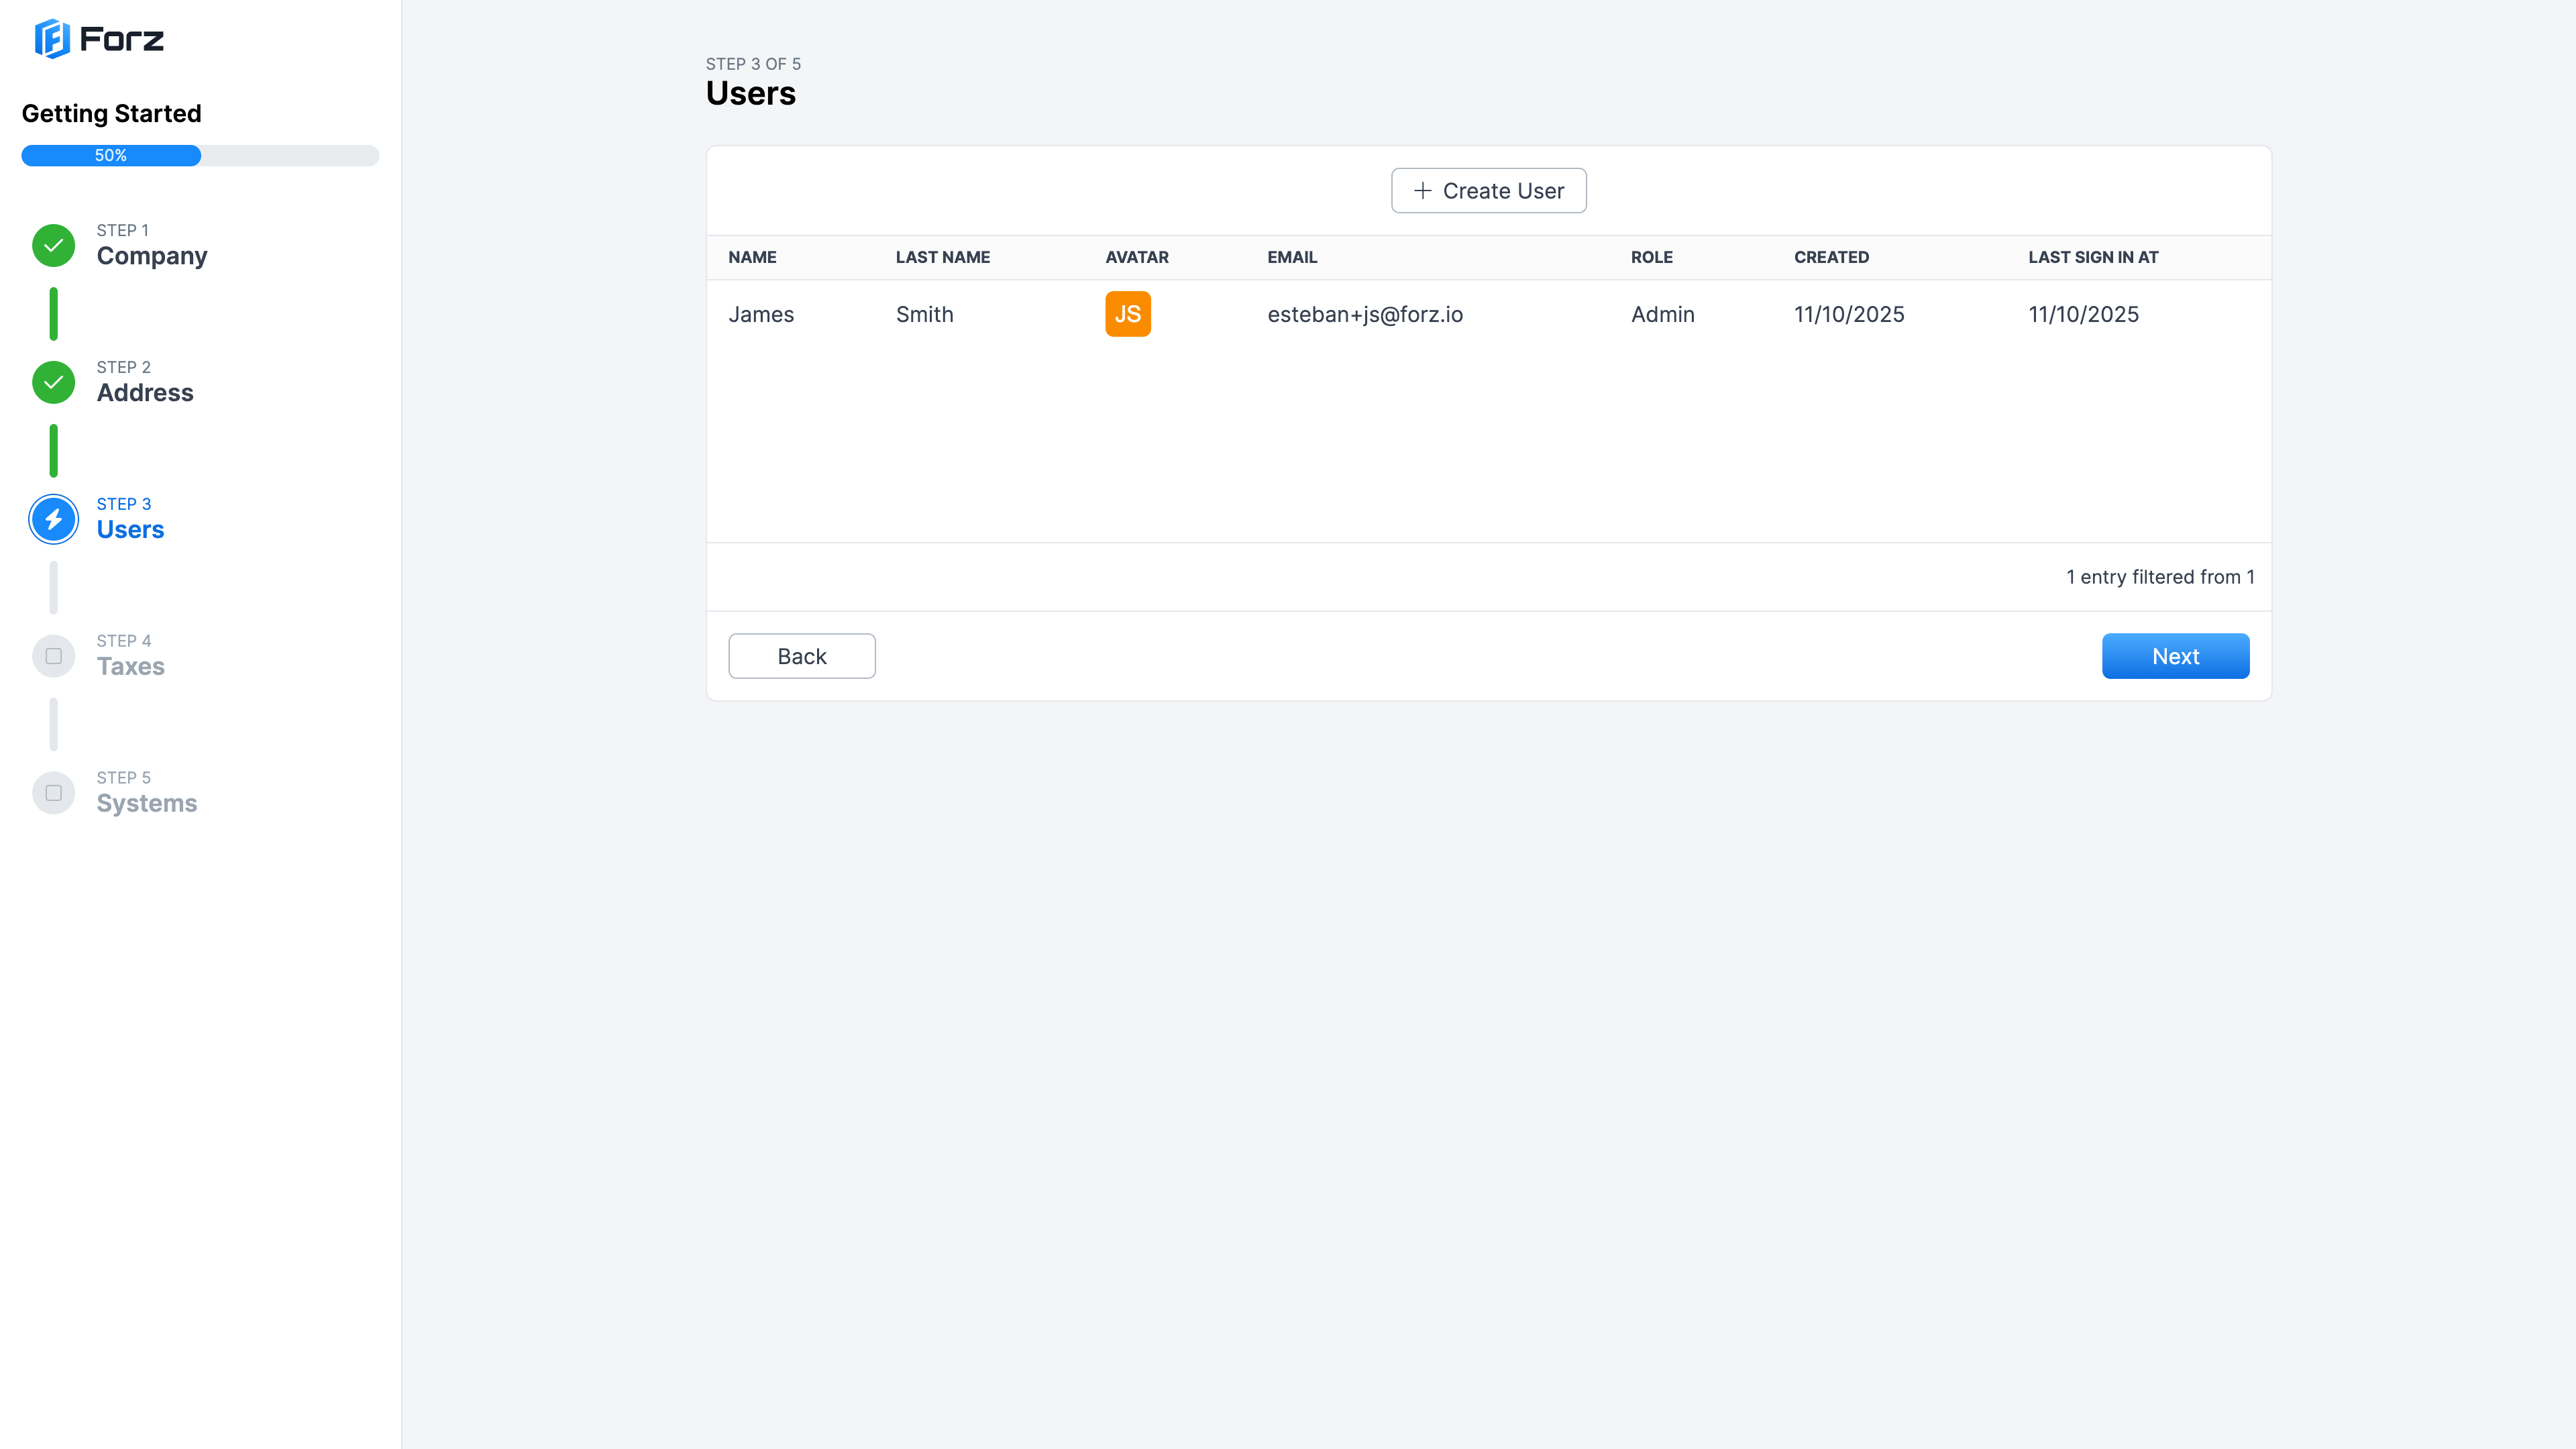This screenshot has height=1449, width=2576.
Task: Click the email 'esteban+js@forz.io'
Action: click(x=1365, y=314)
